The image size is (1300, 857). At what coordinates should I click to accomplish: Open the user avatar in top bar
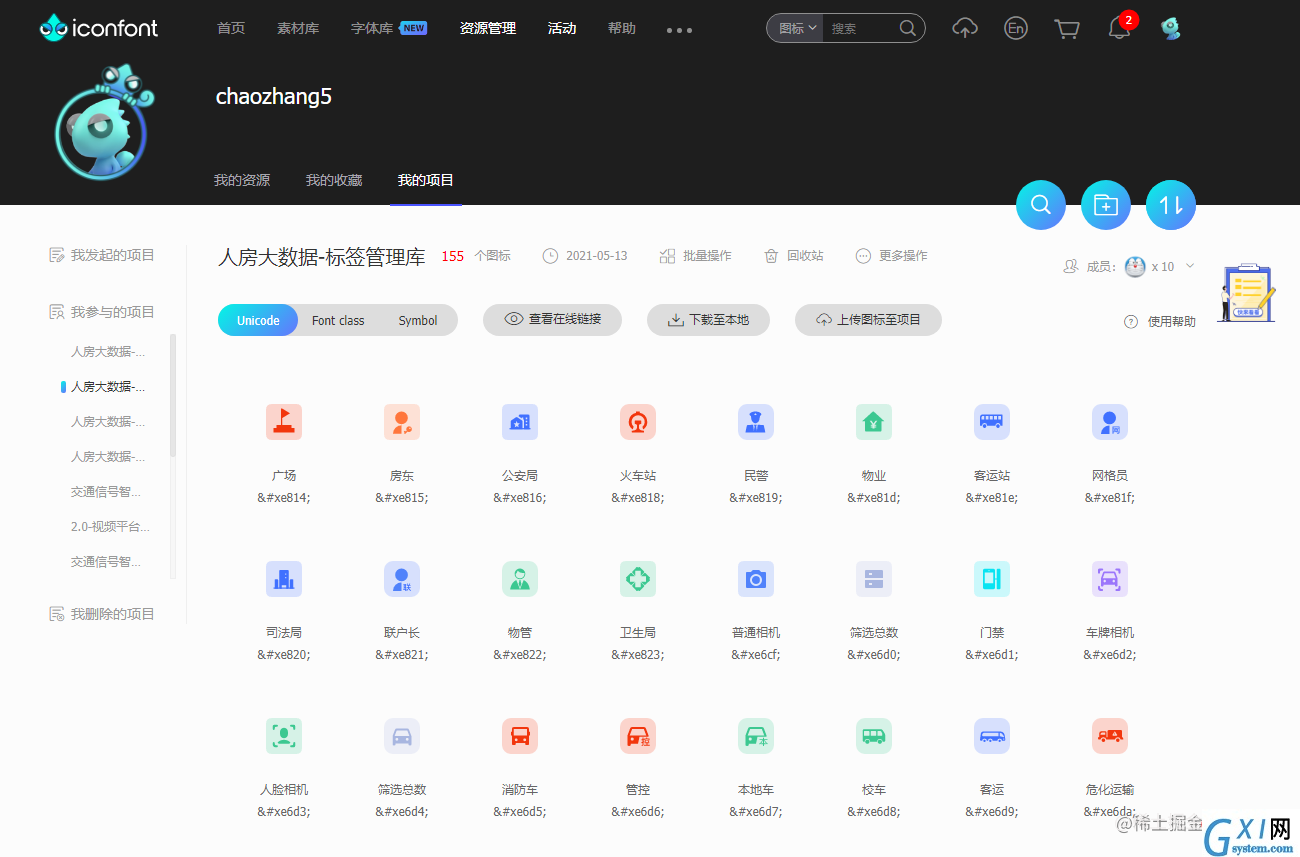pyautogui.click(x=1170, y=28)
